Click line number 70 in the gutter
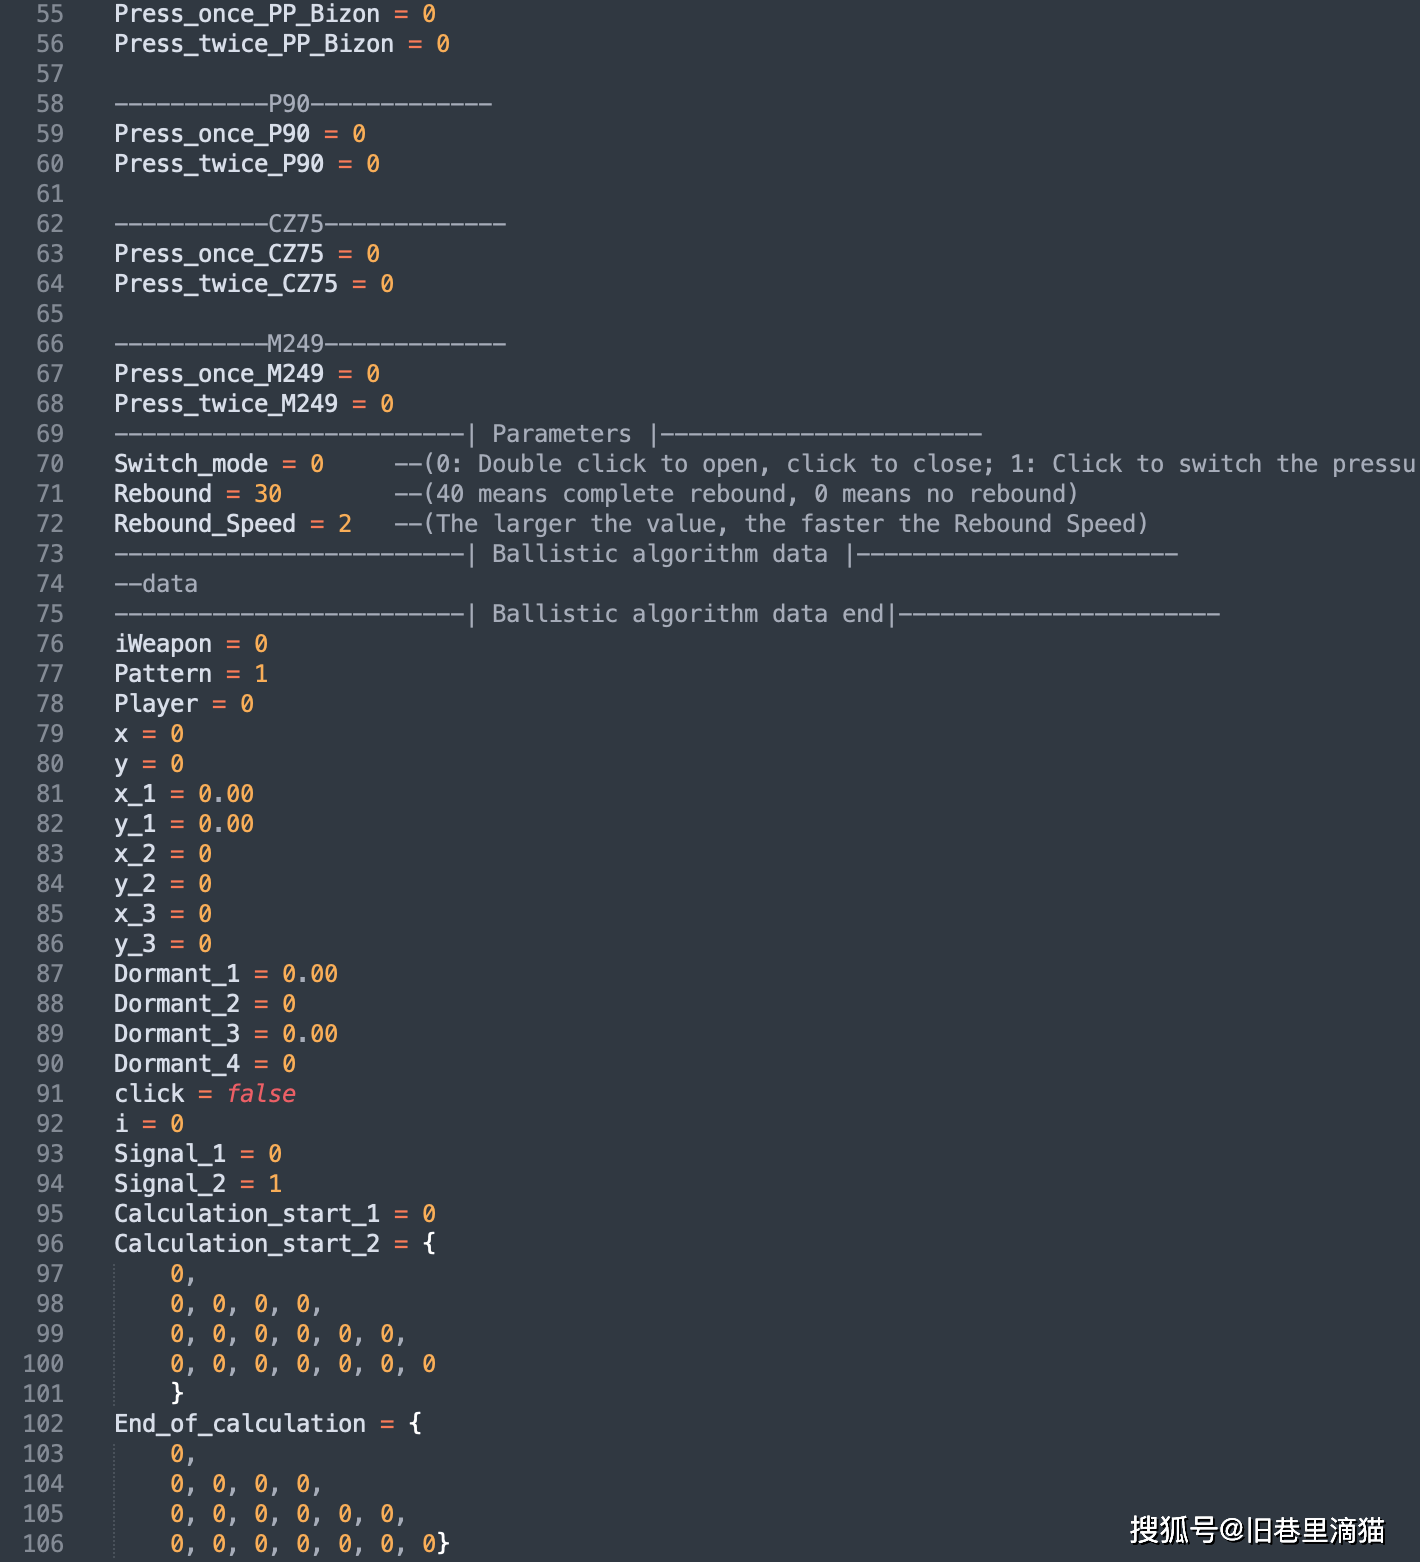This screenshot has width=1420, height=1562. point(50,464)
